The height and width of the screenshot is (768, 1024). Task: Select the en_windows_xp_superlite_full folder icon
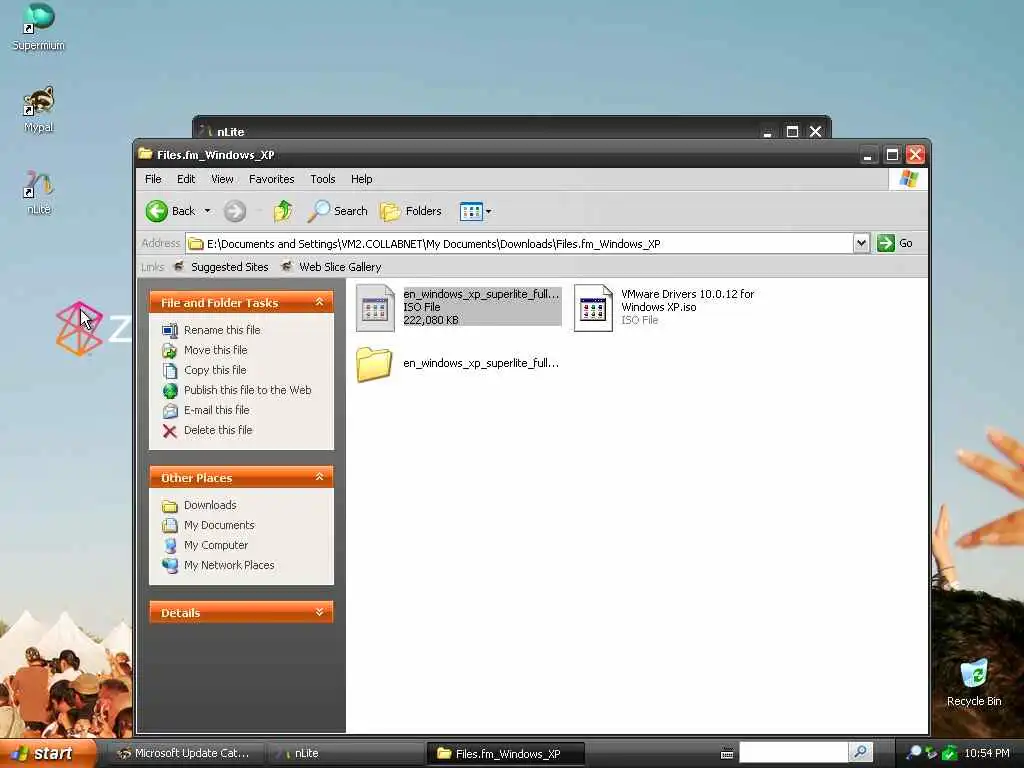(x=374, y=364)
